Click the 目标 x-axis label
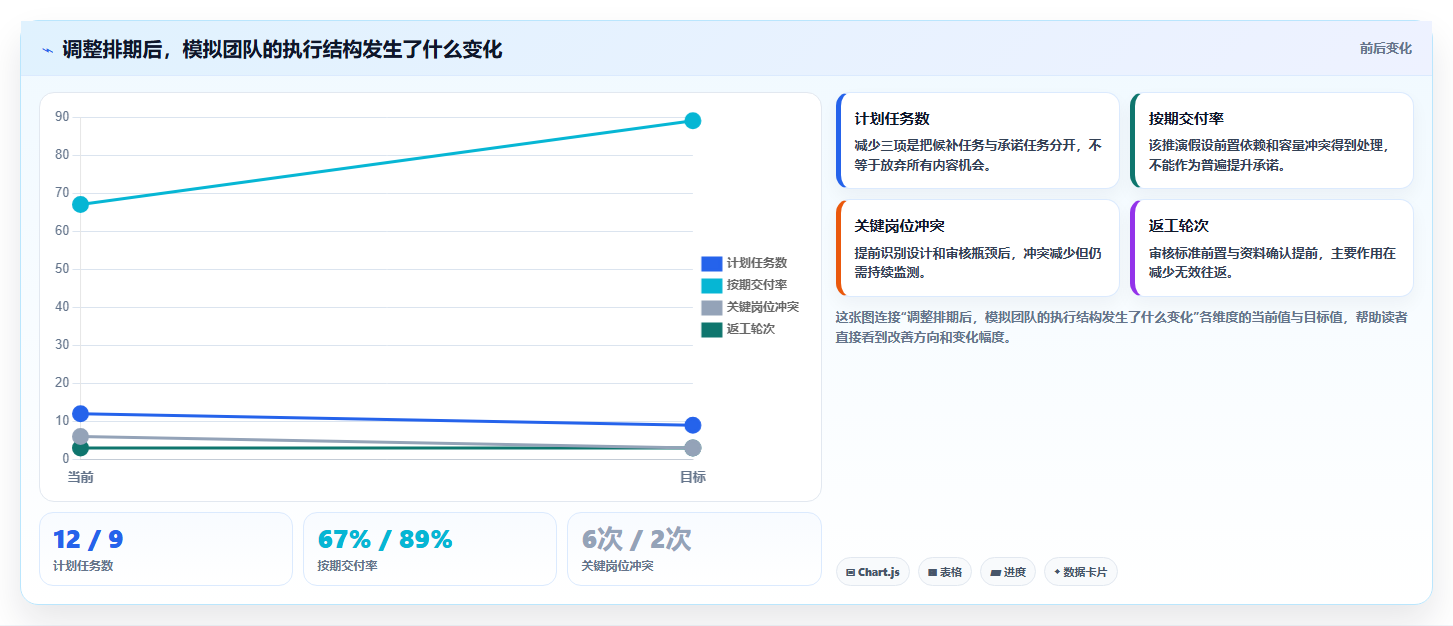Viewport: 1453px width, 626px height. tap(692, 477)
